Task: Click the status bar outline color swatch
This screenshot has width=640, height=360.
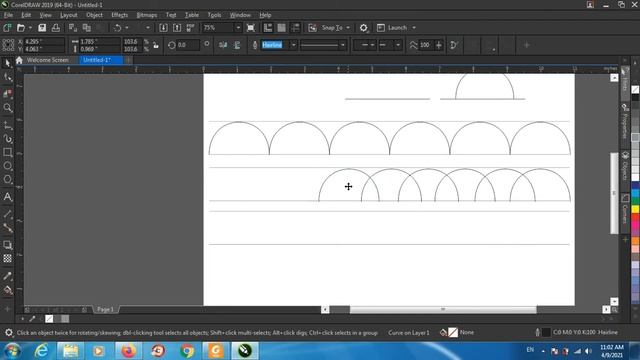Action: click(x=546, y=332)
